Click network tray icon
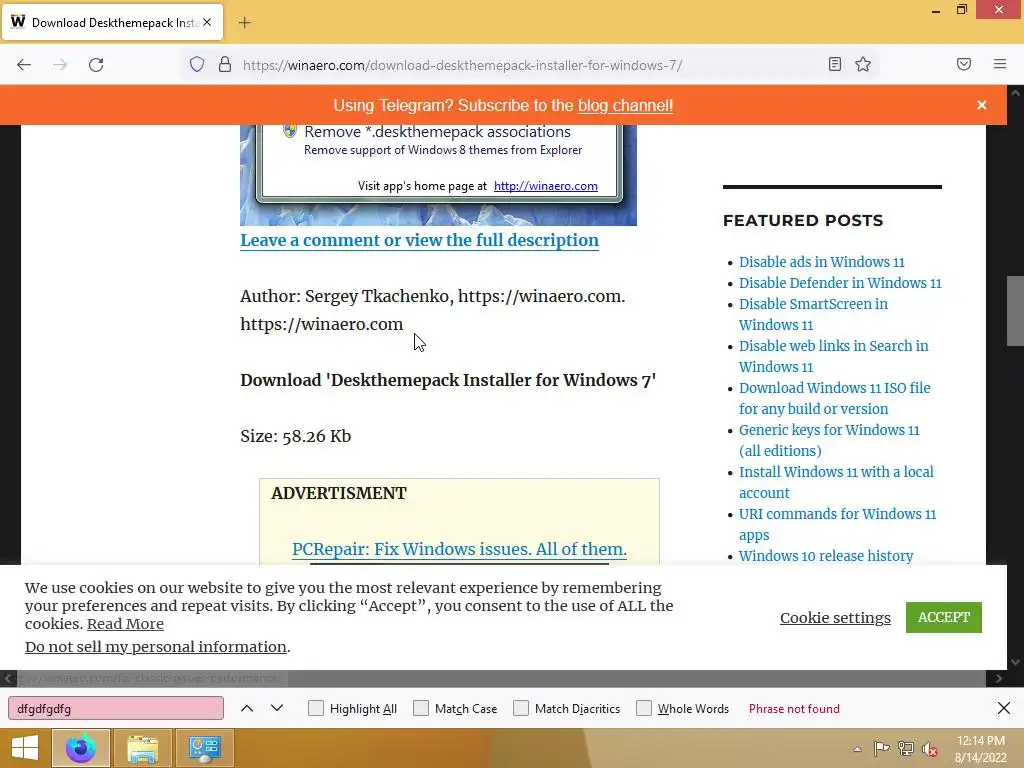 tap(906, 749)
